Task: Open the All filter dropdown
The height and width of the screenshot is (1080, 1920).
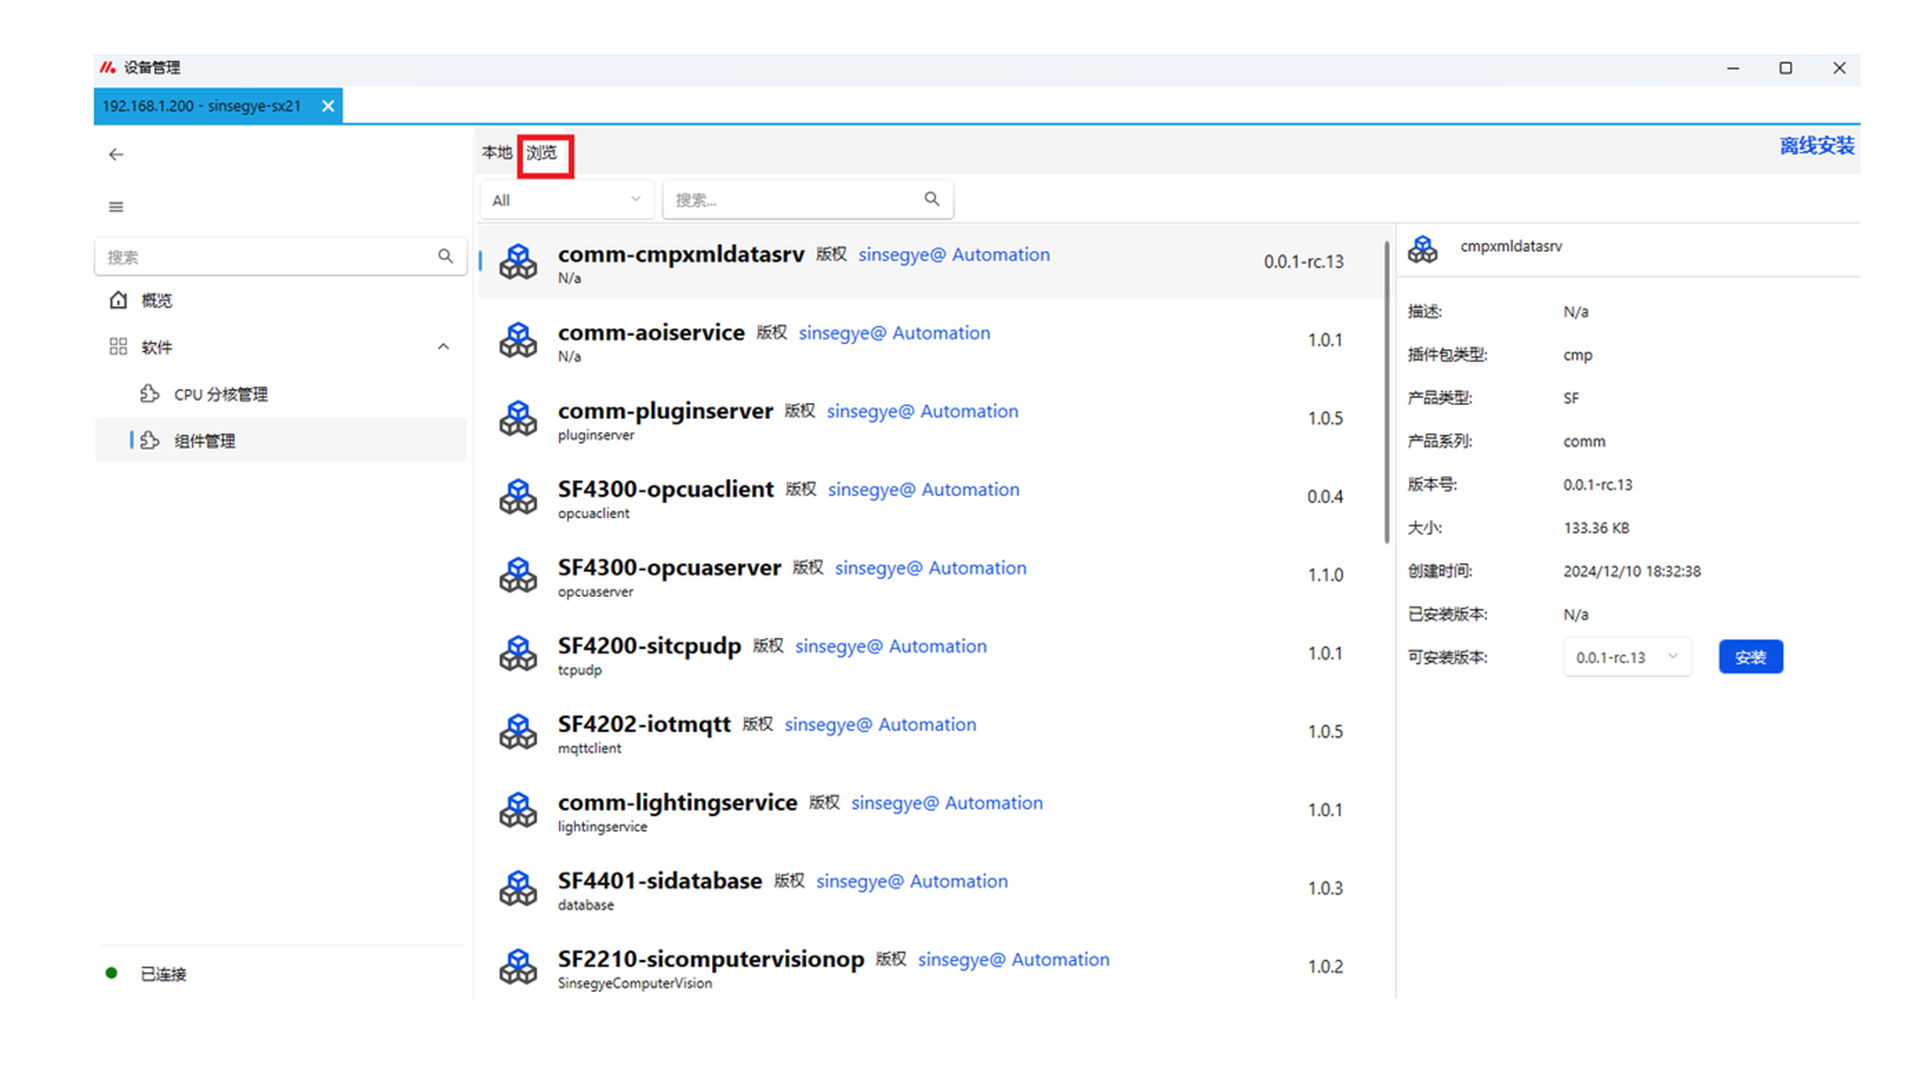Action: pyautogui.click(x=566, y=200)
